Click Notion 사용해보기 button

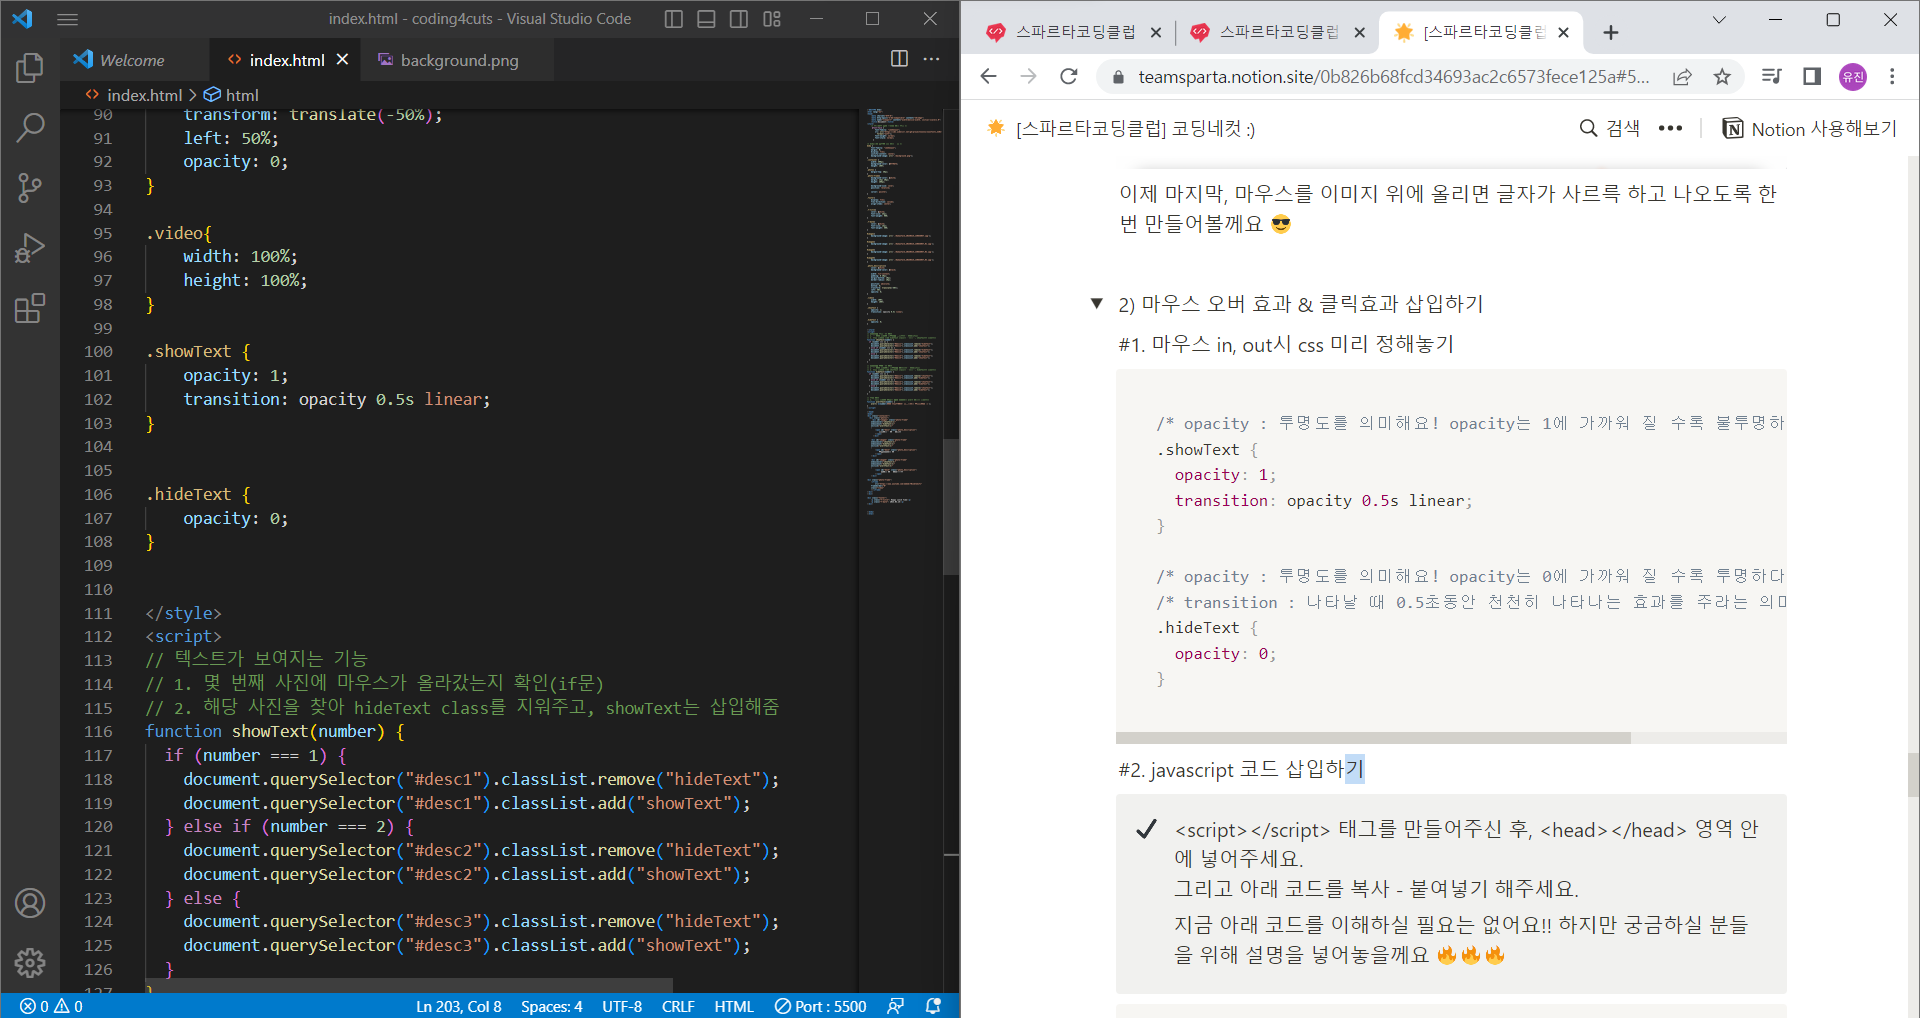(1809, 128)
